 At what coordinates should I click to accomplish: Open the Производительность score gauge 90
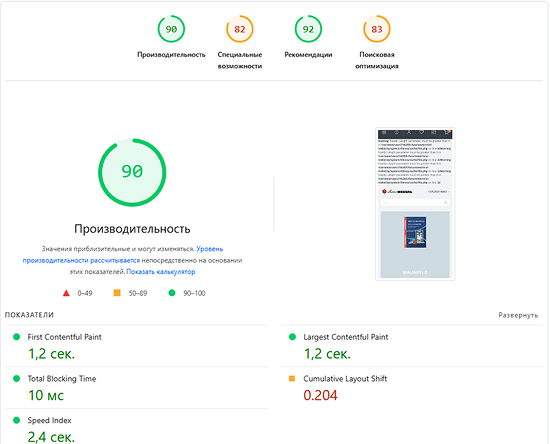(171, 29)
